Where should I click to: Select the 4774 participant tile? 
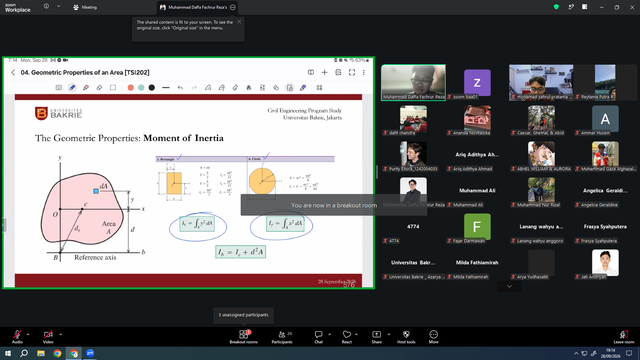(x=413, y=227)
